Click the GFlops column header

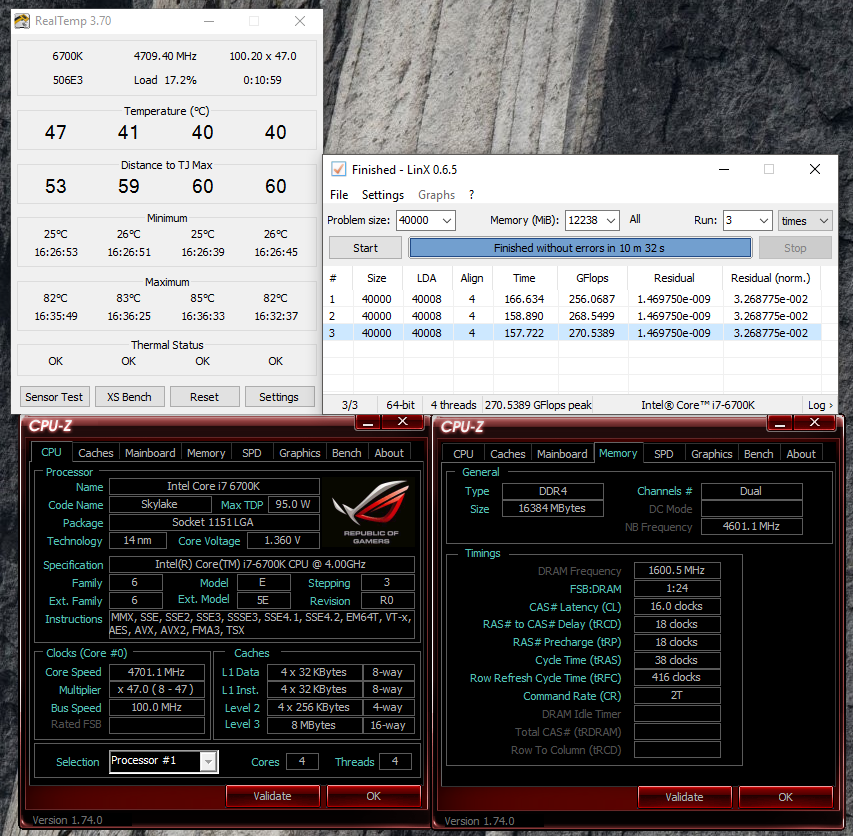(x=592, y=278)
